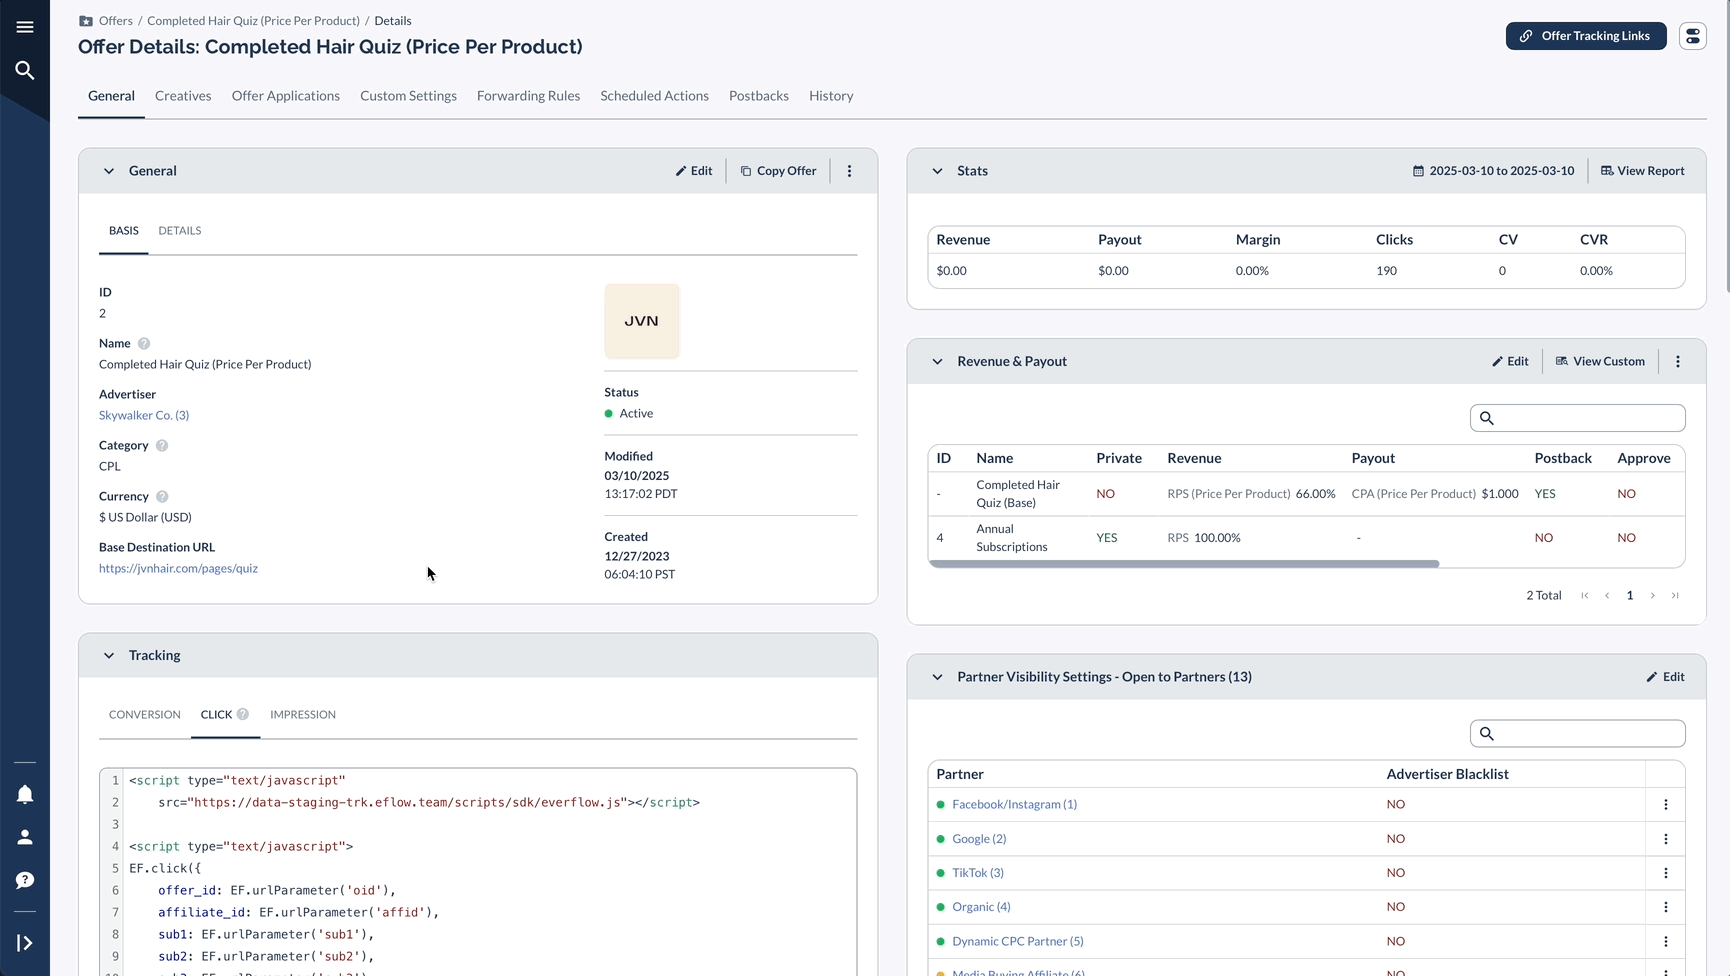Open Revenue & Payout three-dot menu

coord(1678,362)
